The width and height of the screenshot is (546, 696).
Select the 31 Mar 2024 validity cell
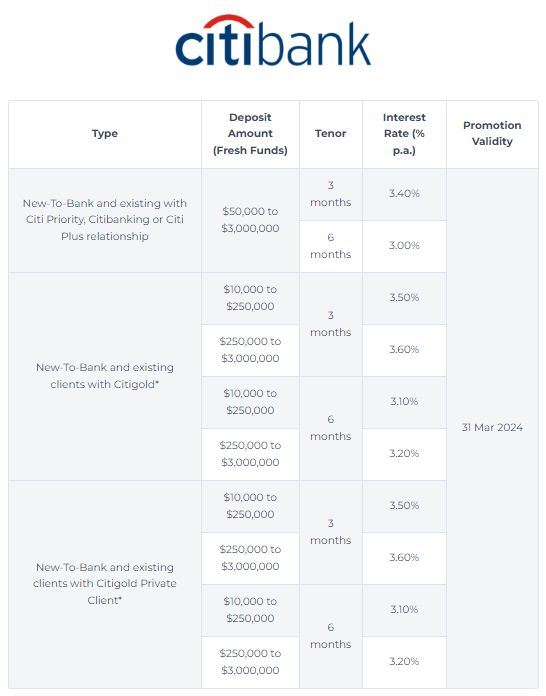click(492, 428)
